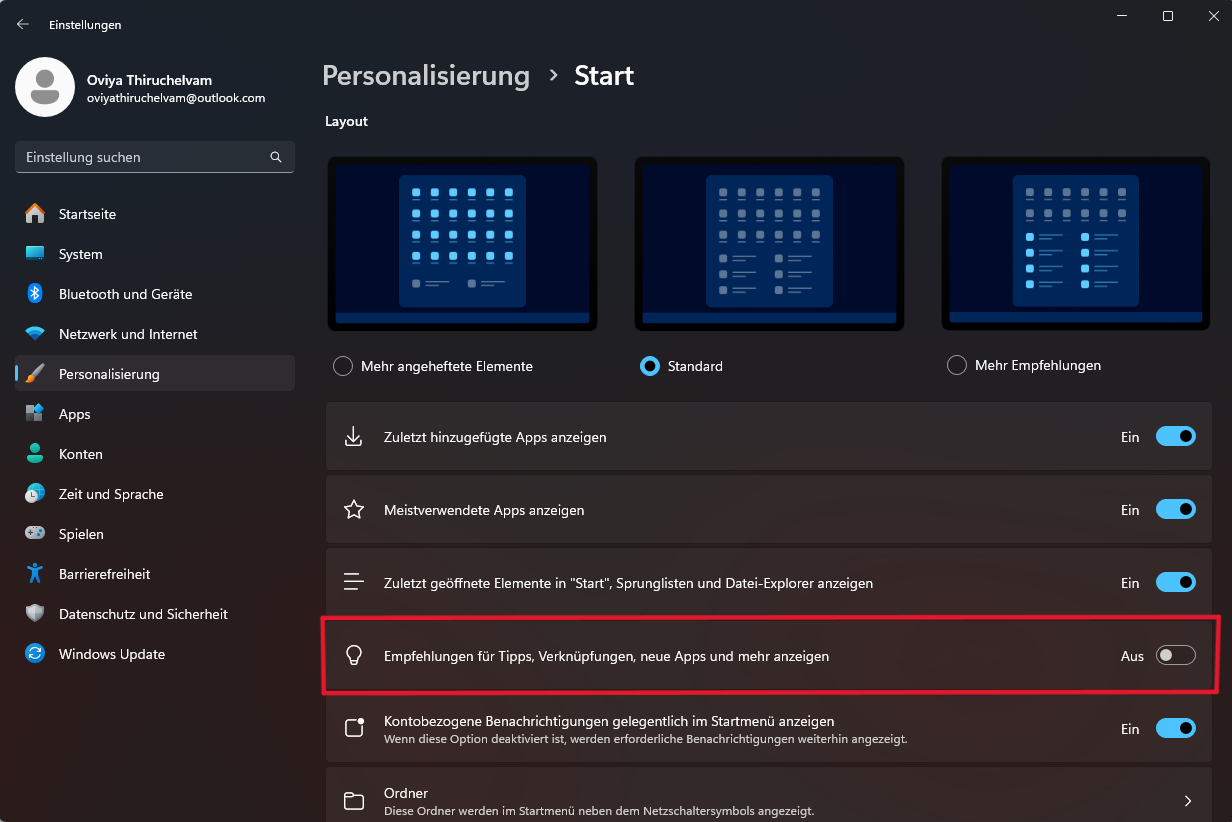Click the Spielen gamepad icon
This screenshot has width=1232, height=822.
tap(35, 534)
